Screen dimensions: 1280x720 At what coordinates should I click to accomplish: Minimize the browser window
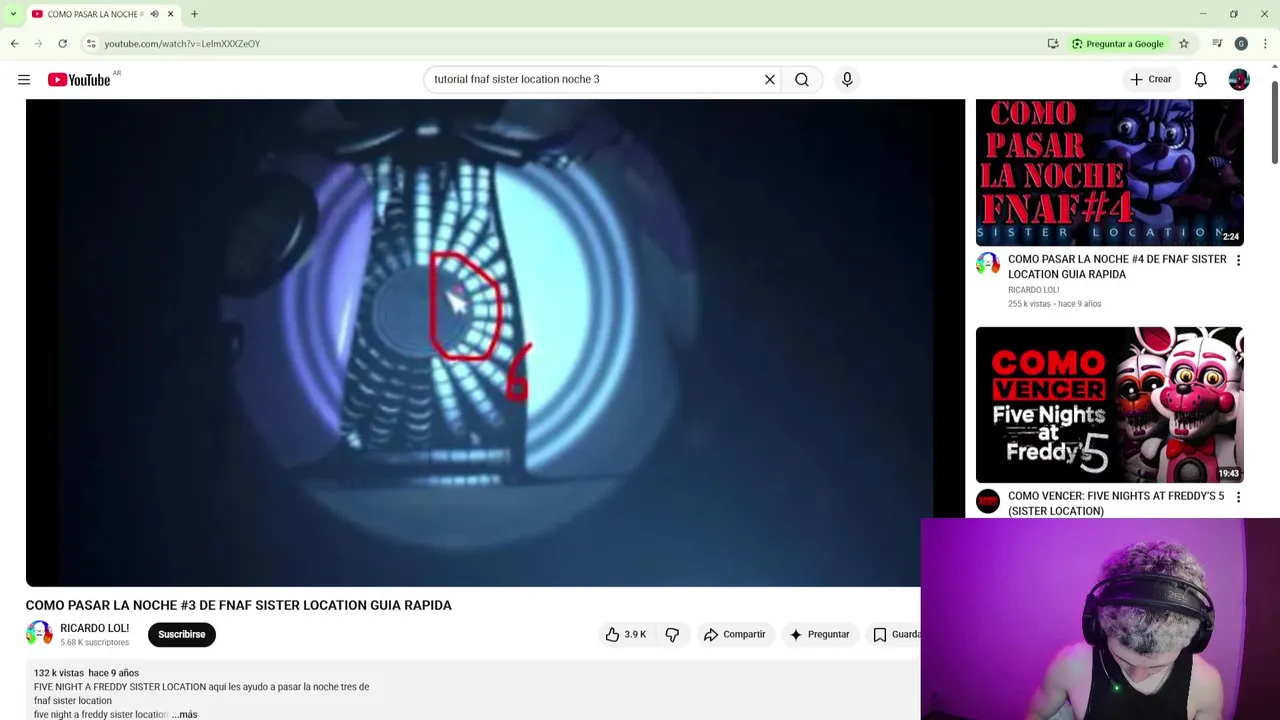[1203, 14]
